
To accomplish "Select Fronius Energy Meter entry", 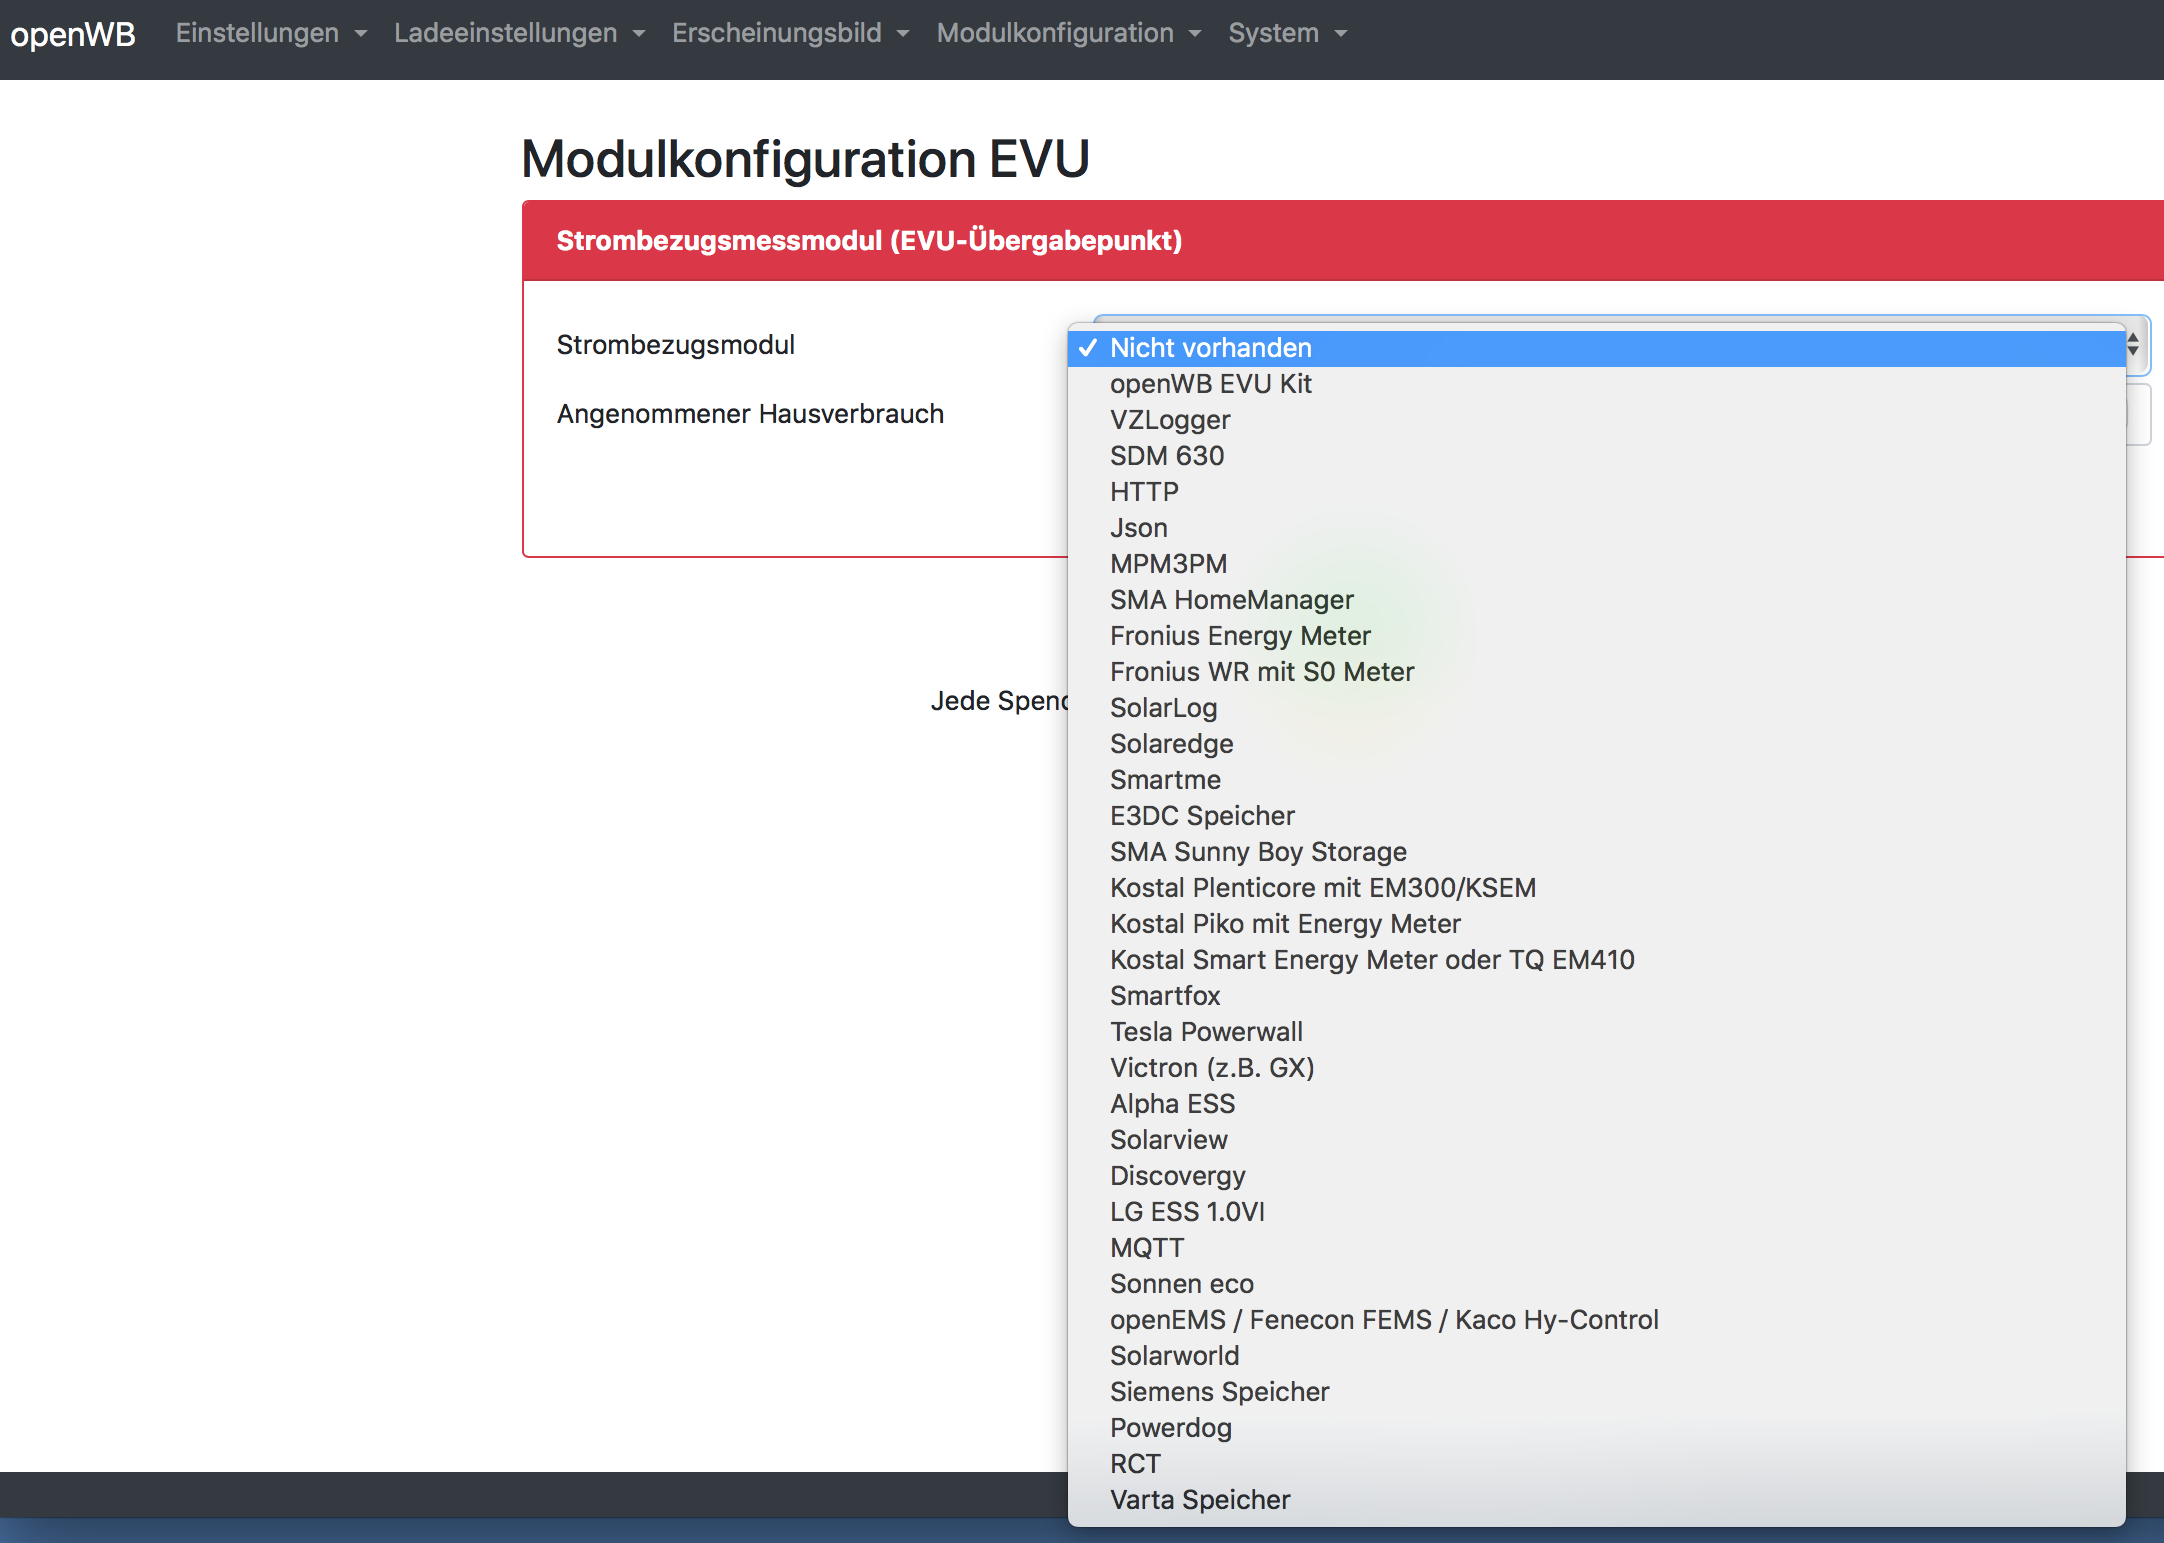I will [1240, 636].
